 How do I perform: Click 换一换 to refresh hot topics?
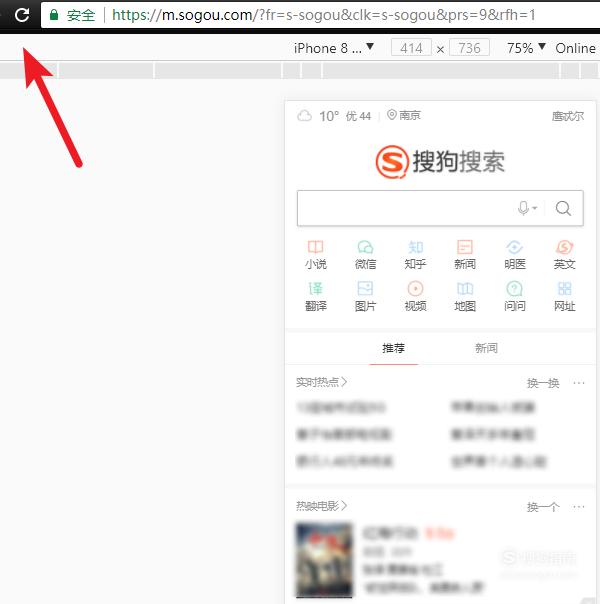(x=543, y=383)
